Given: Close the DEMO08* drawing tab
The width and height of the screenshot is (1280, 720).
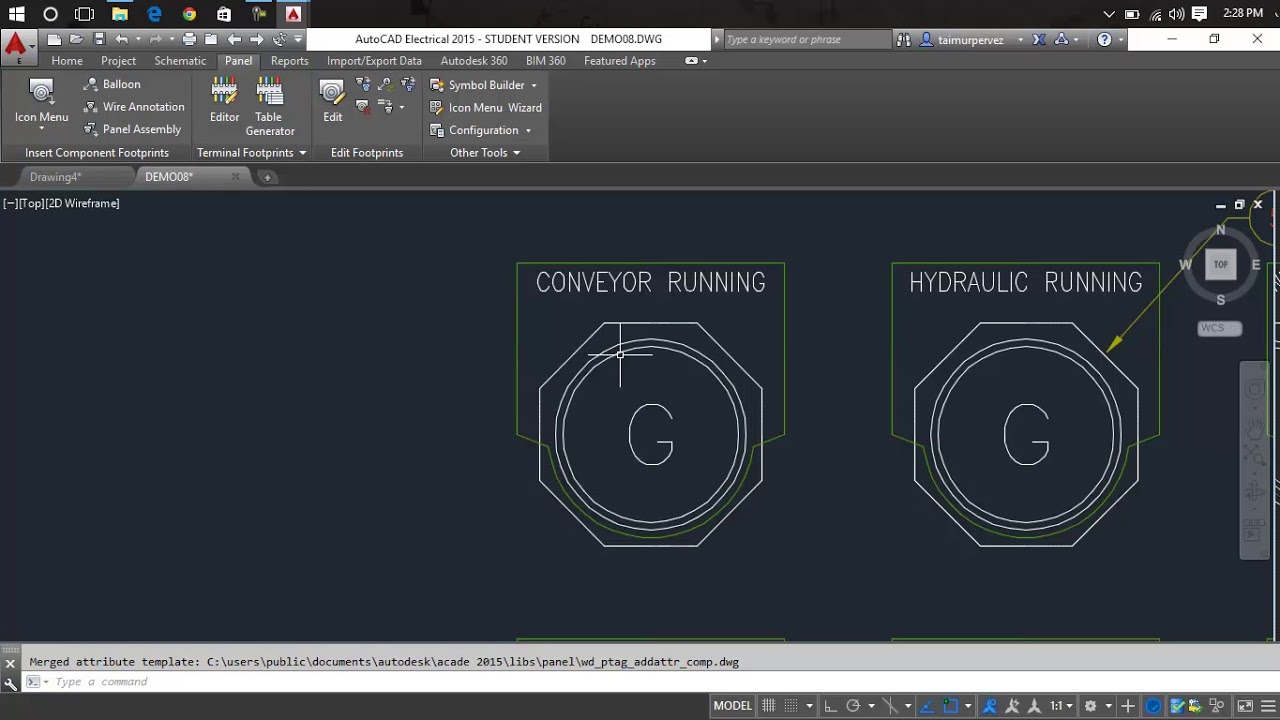Looking at the screenshot, I should click(x=236, y=177).
